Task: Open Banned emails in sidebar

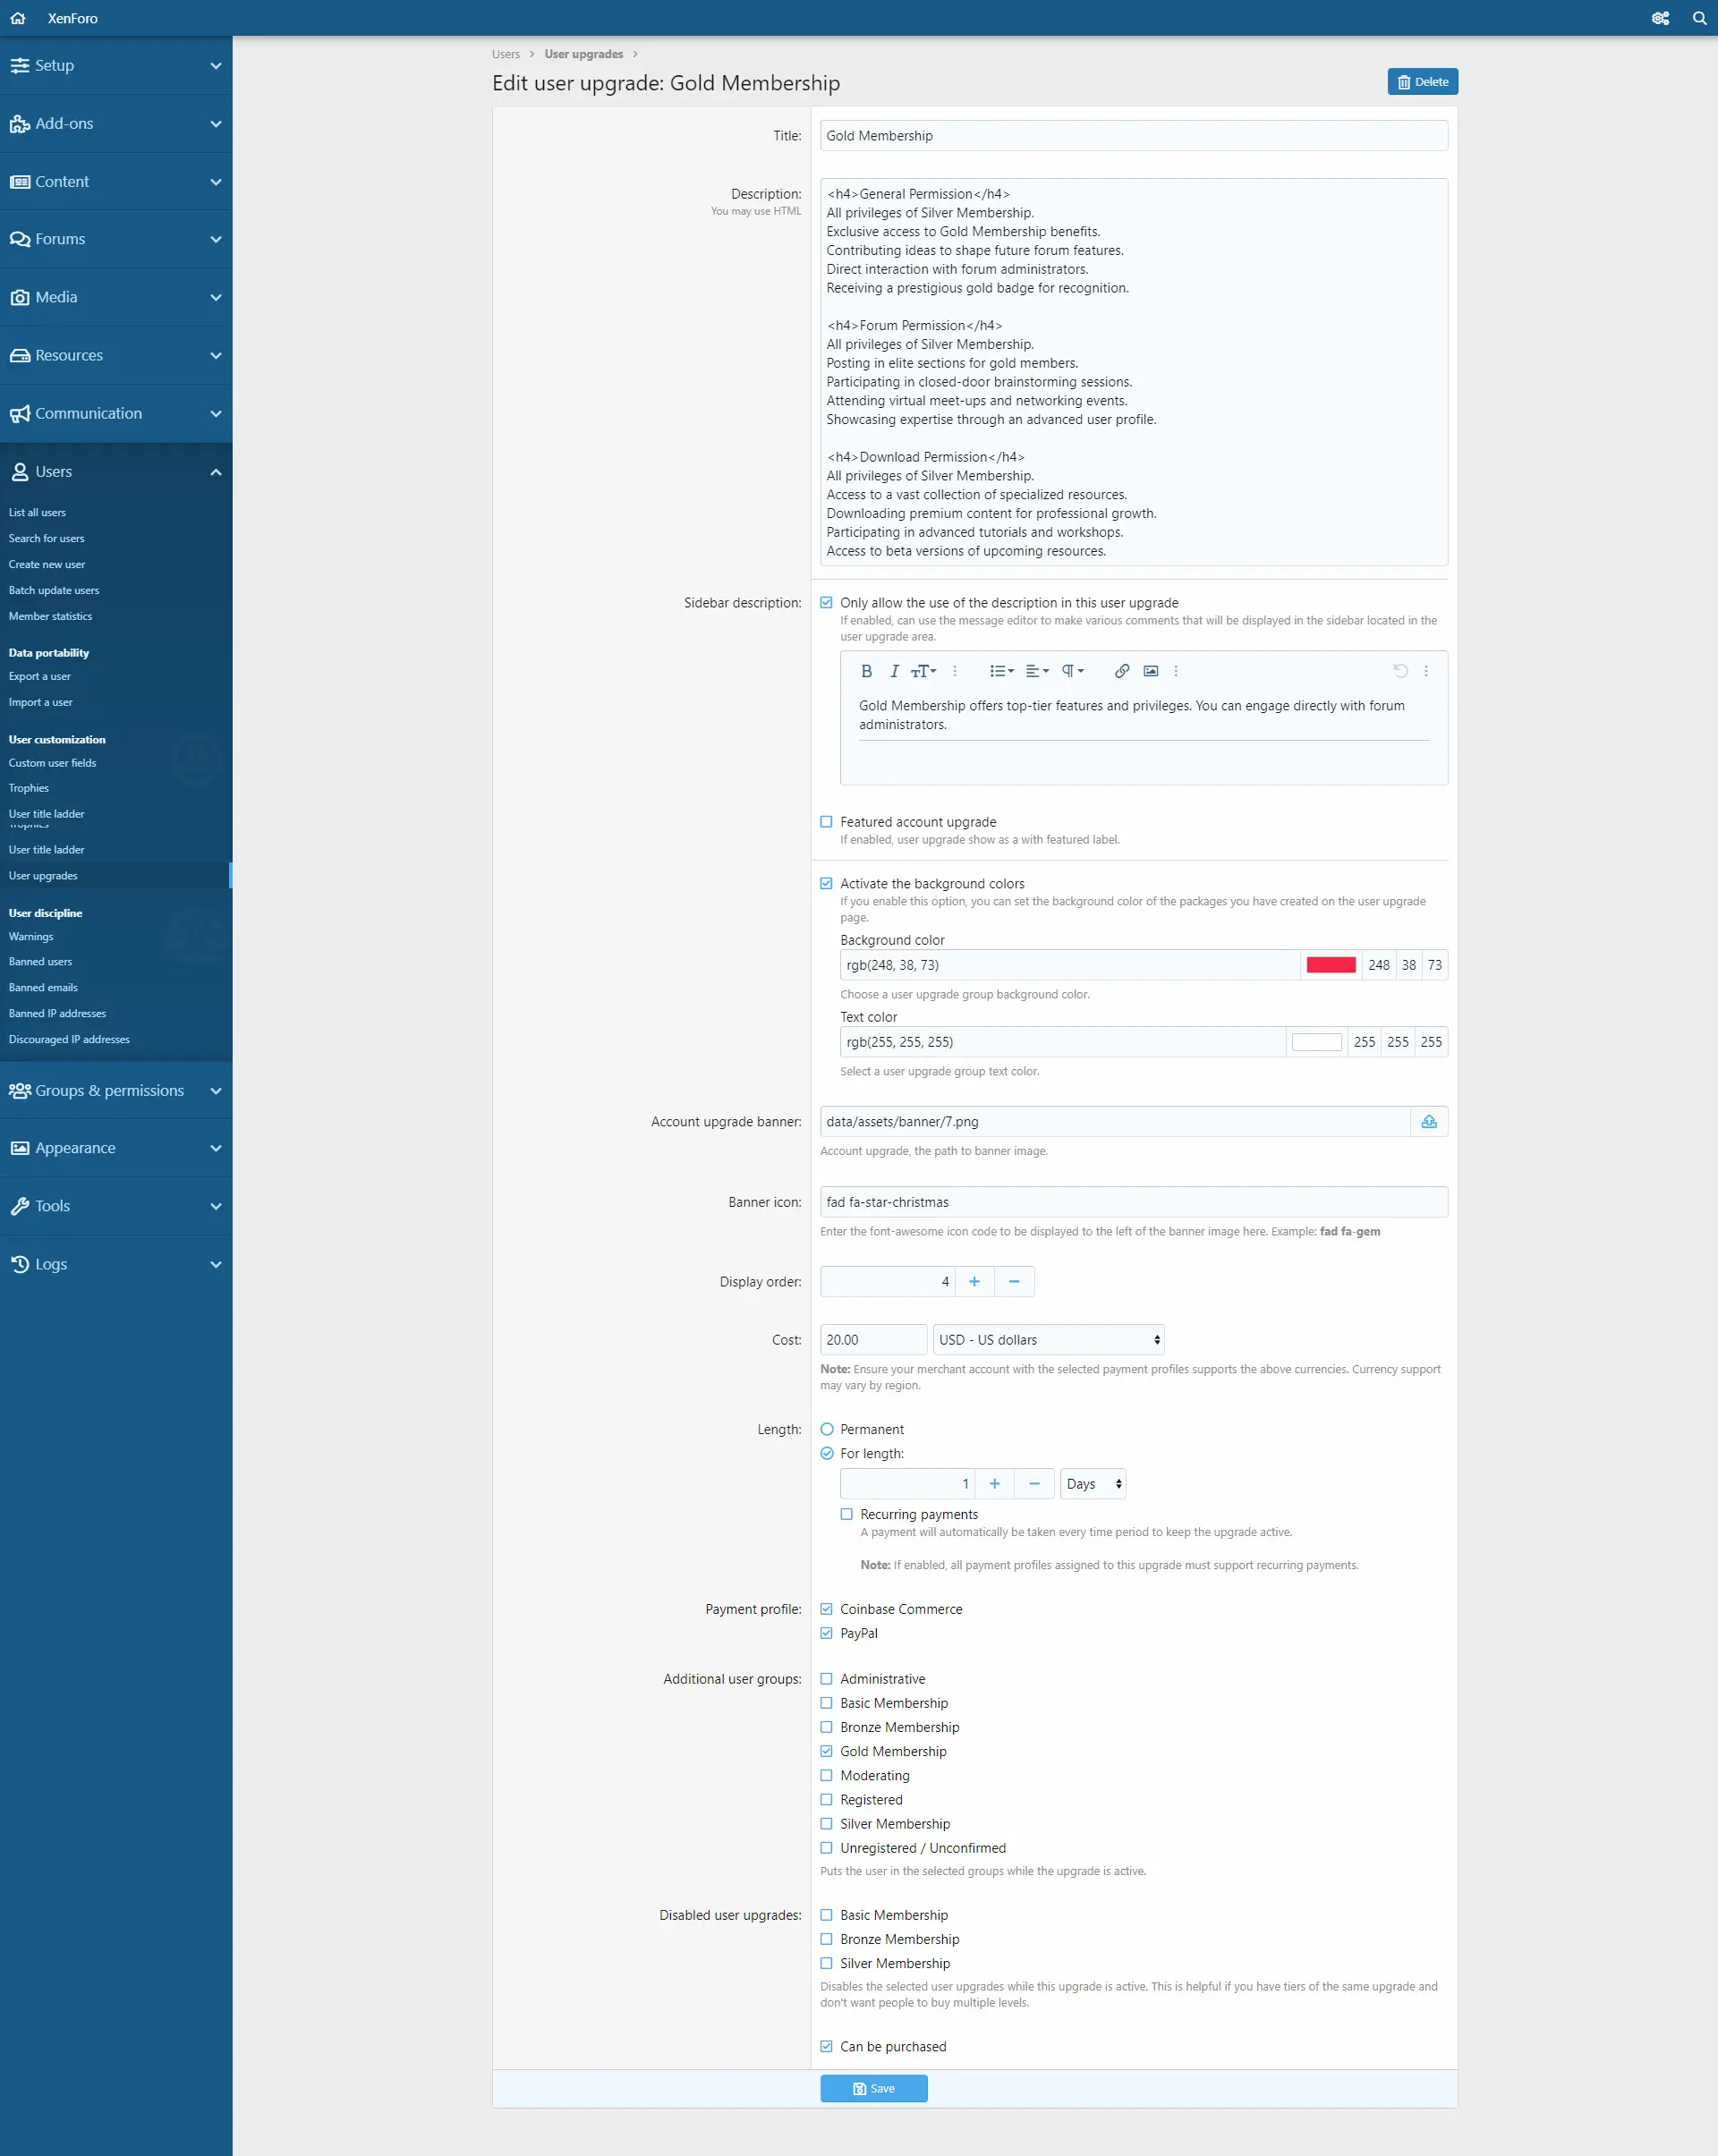Action: pos(43,987)
